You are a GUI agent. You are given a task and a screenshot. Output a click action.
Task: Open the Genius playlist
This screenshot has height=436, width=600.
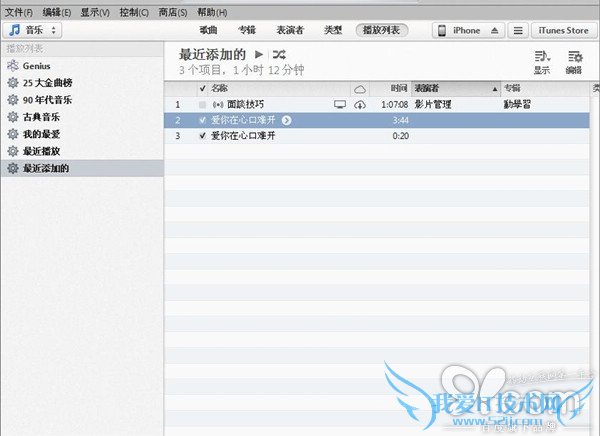pyautogui.click(x=36, y=66)
